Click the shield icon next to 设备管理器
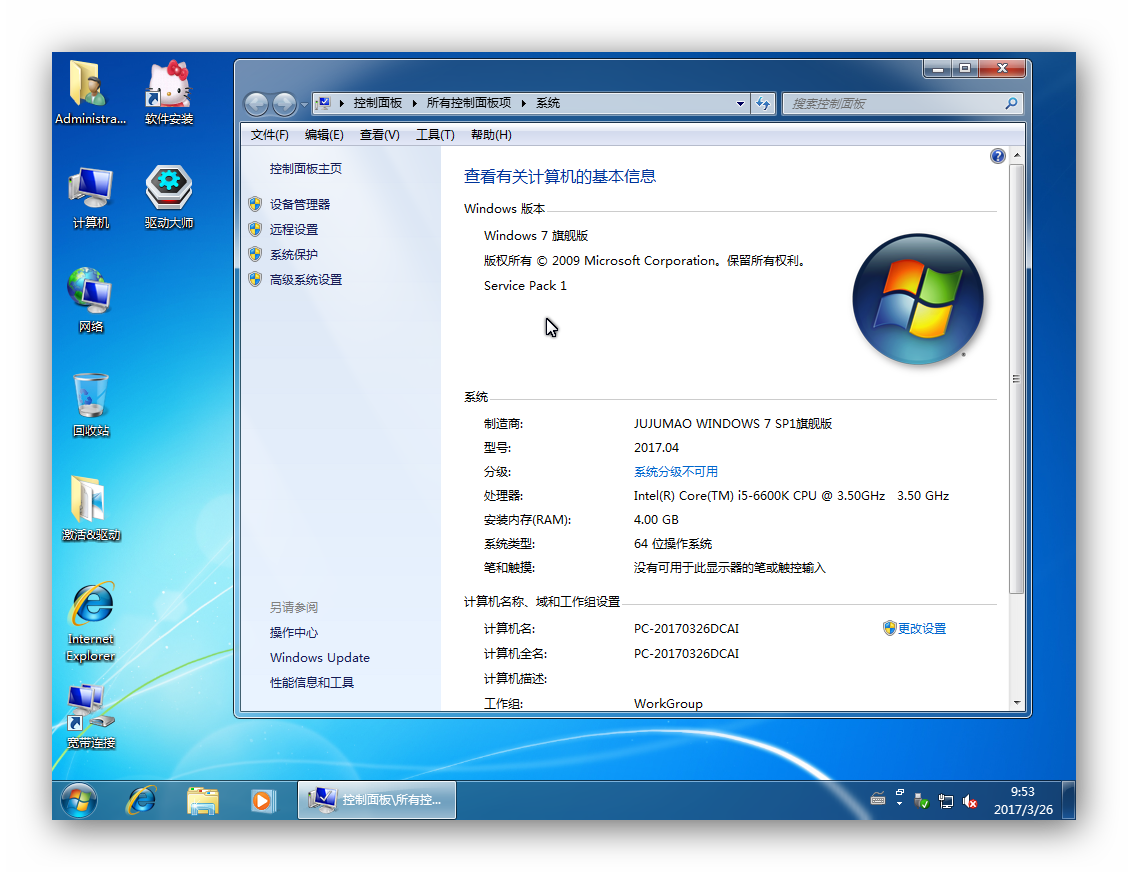1128x872 pixels. pyautogui.click(x=255, y=204)
